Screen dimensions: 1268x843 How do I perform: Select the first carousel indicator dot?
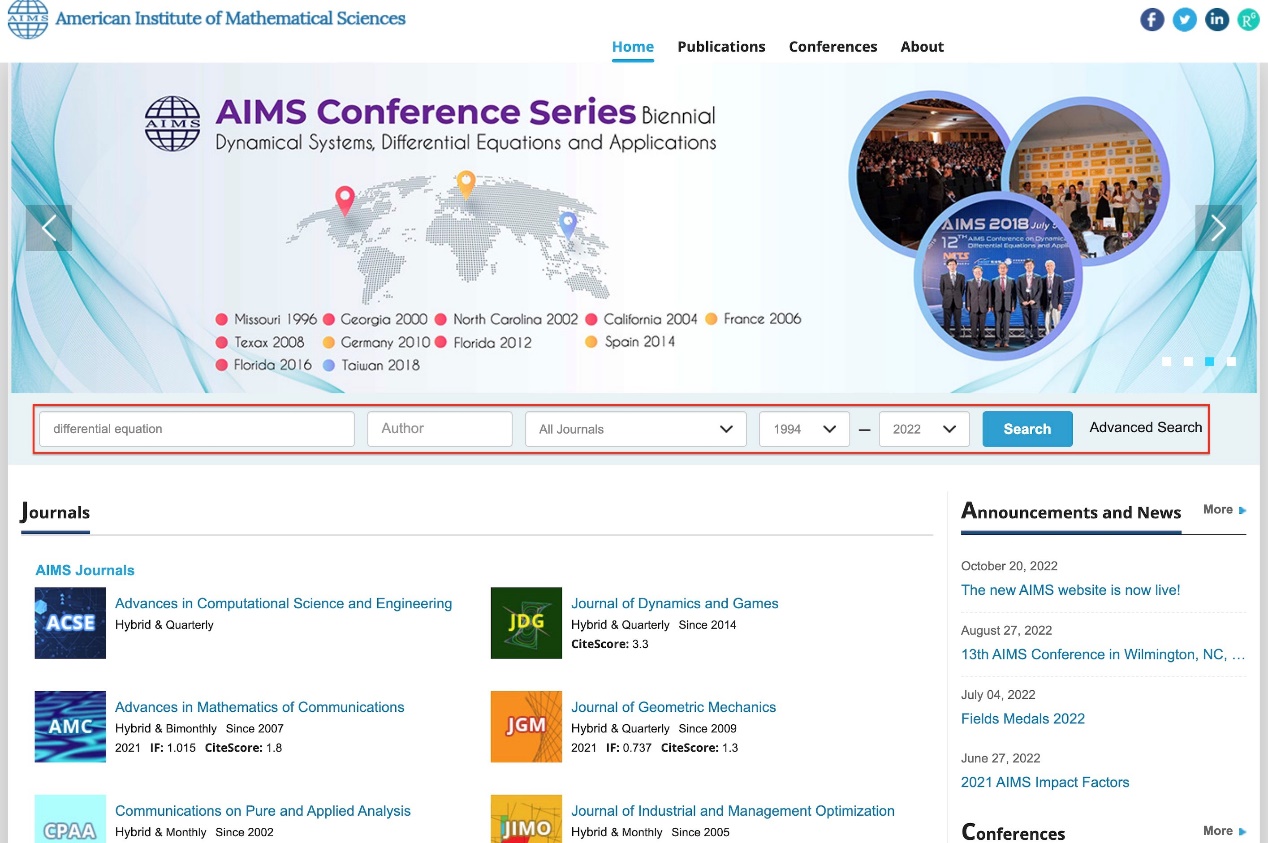(1166, 362)
